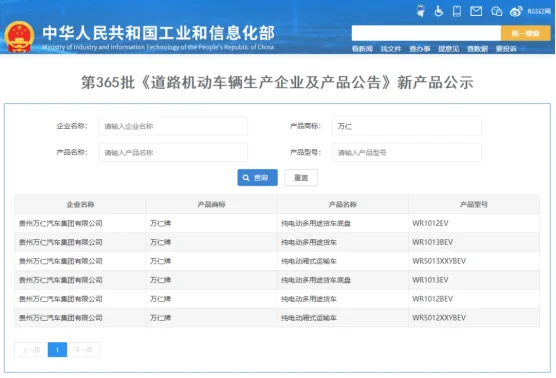Click the national emblem logo

click(x=19, y=37)
